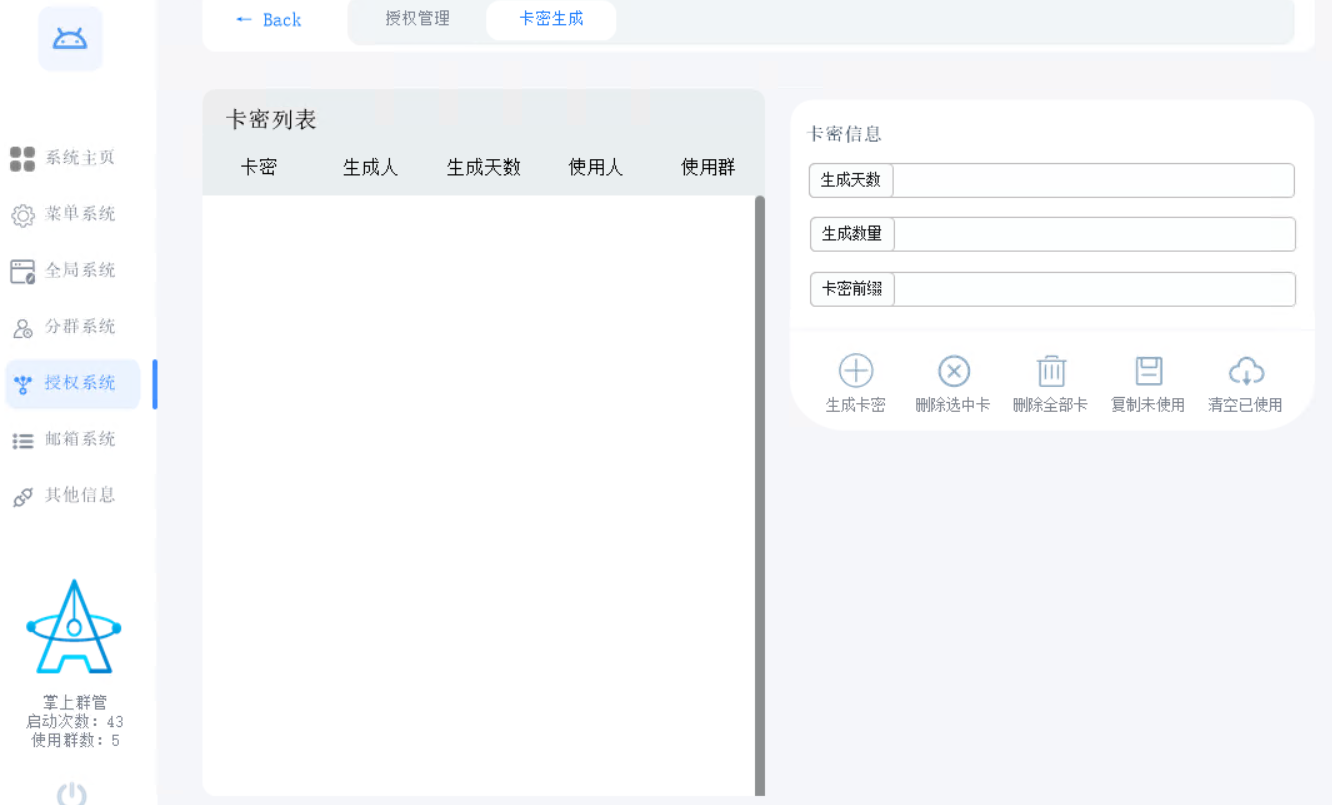This screenshot has height=805, width=1332.
Task: Open 邮箱系统 list icon entry
Action: (x=63, y=439)
